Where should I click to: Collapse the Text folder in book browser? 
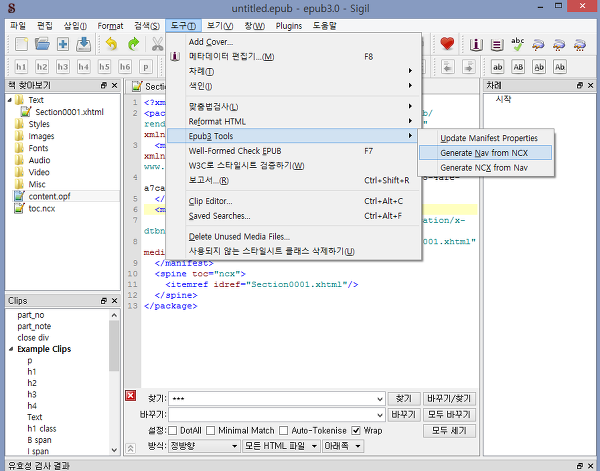click(x=10, y=100)
